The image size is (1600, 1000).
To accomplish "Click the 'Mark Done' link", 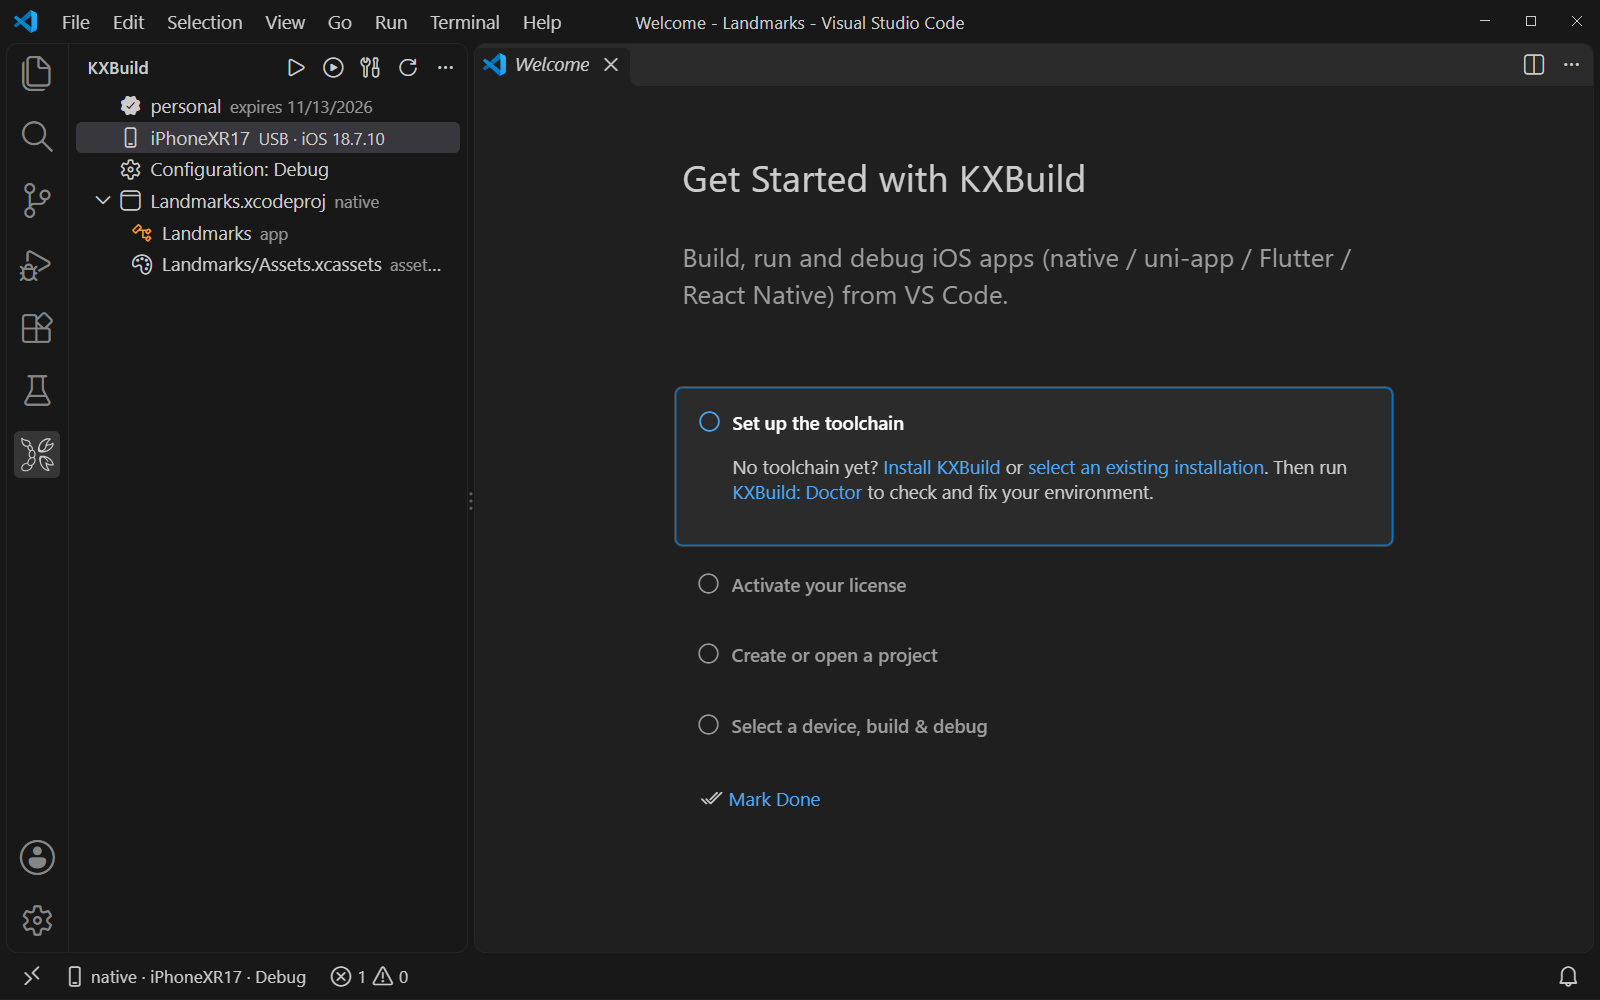I will pyautogui.click(x=774, y=800).
